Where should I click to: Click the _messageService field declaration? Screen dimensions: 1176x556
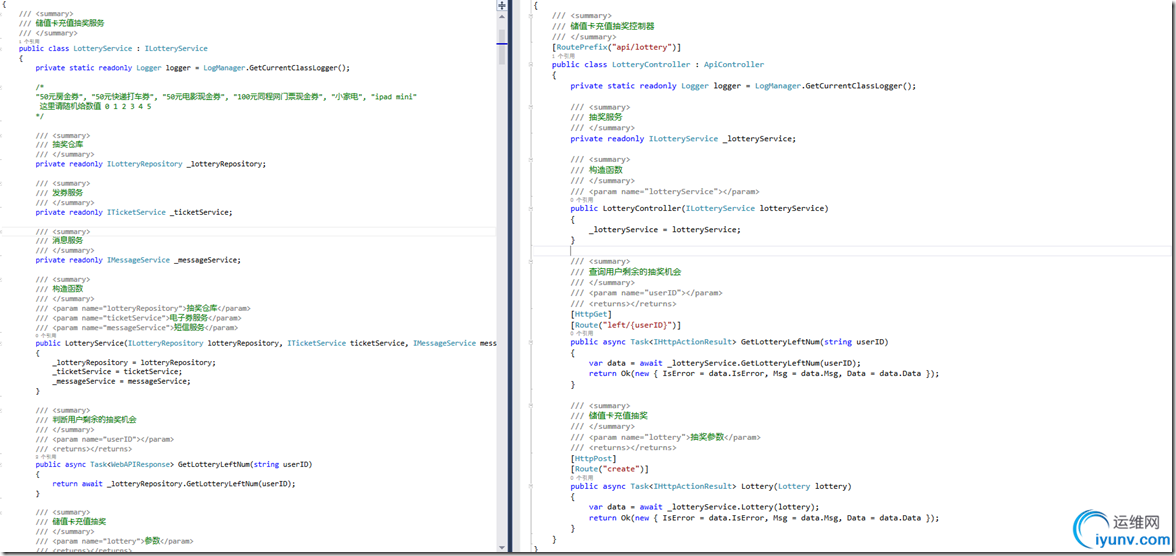[x=139, y=260]
